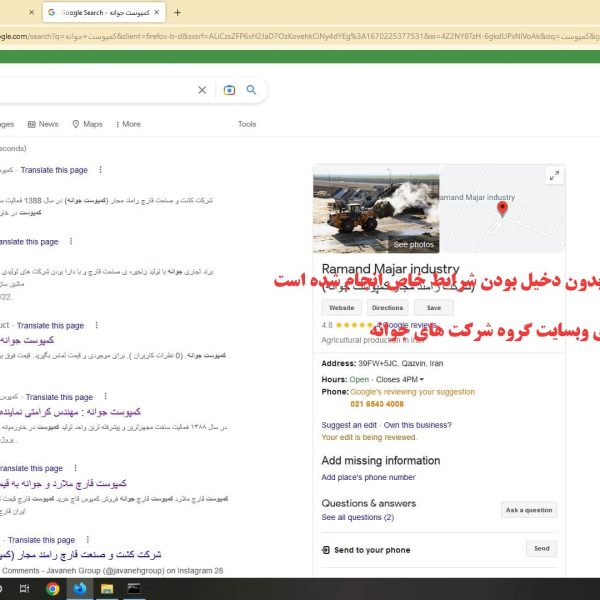Close the Google Search tab
The height and width of the screenshot is (600, 600).
[157, 13]
